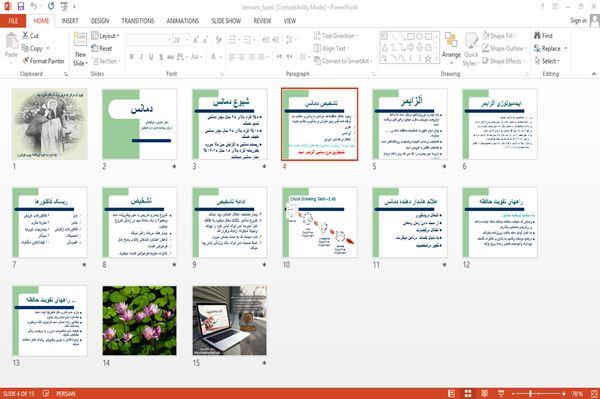Viewport: 600px width, 399px height.
Task: Collapse the ribbon arrow
Action: click(x=593, y=74)
